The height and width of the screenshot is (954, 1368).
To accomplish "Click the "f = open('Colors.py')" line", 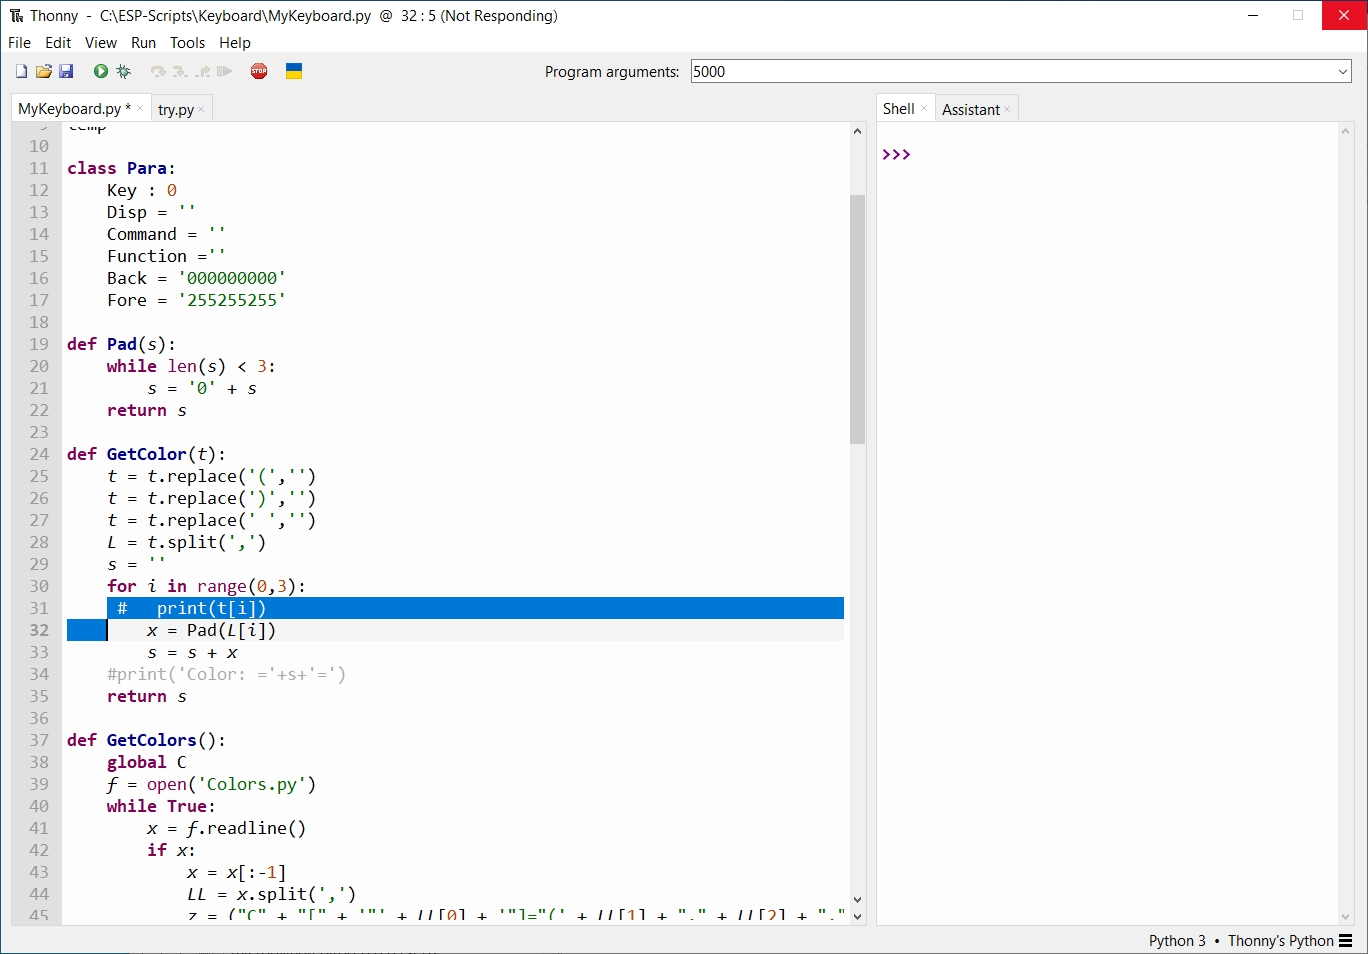I will point(211,784).
